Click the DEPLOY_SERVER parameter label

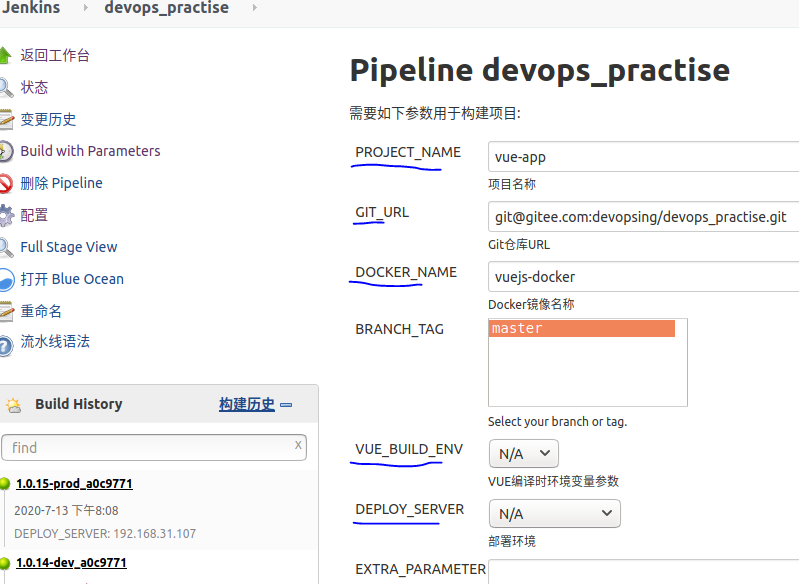(410, 509)
